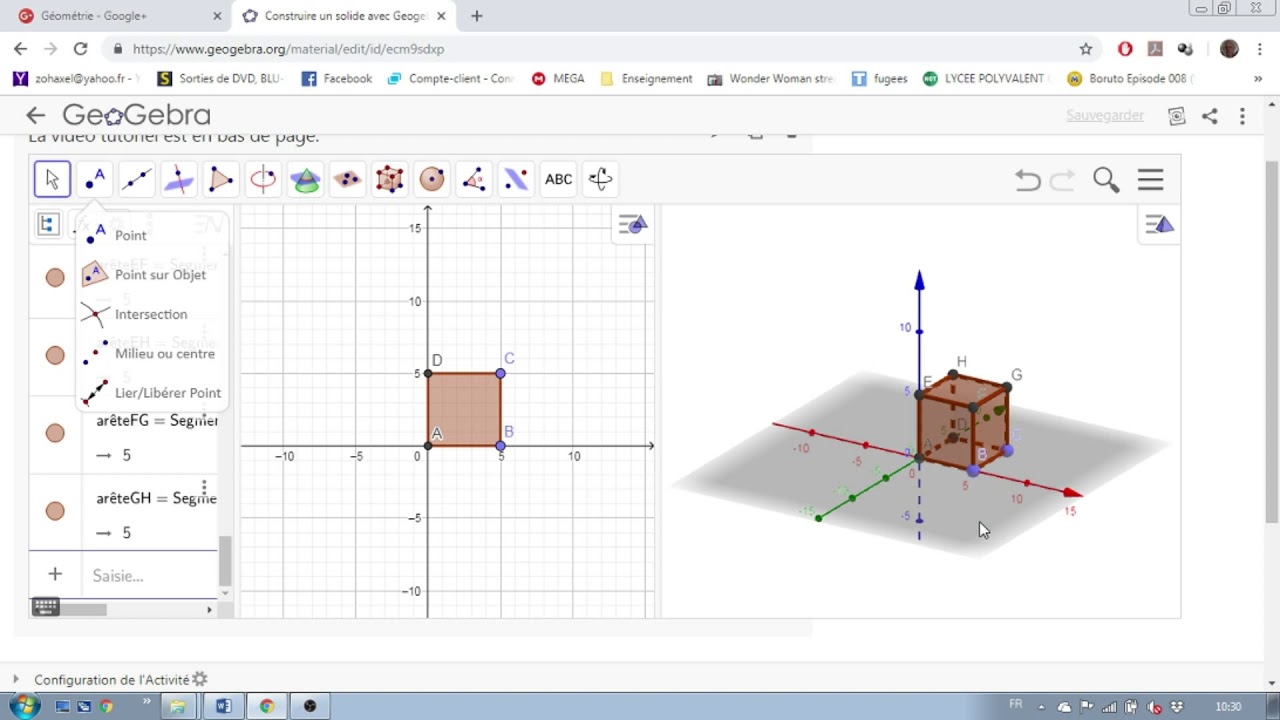Select the ABC Text tool
This screenshot has width=1280, height=720.
point(558,180)
